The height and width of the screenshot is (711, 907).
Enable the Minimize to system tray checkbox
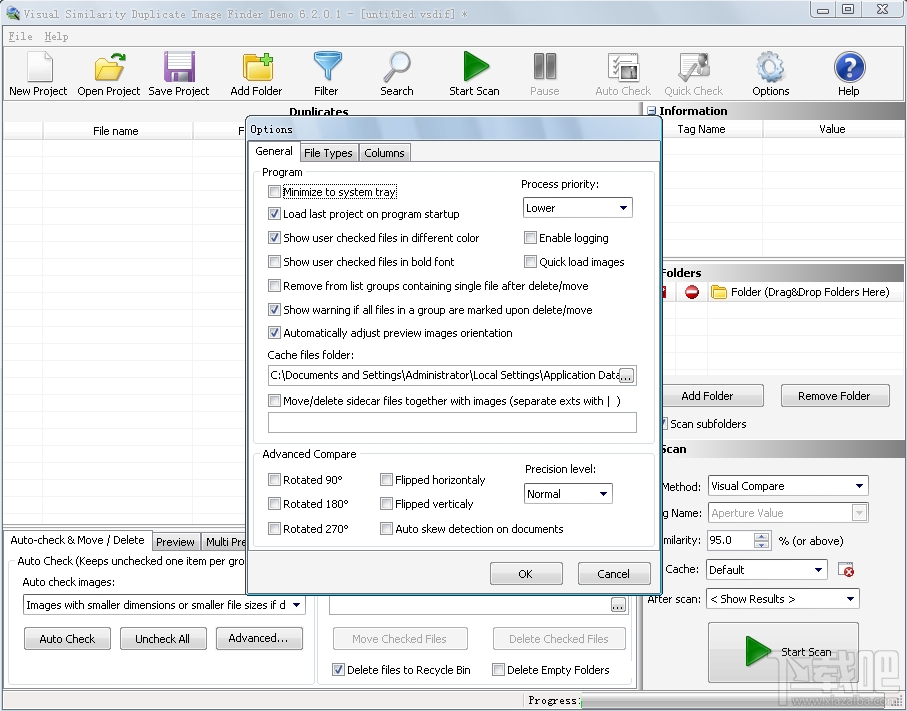pos(276,191)
